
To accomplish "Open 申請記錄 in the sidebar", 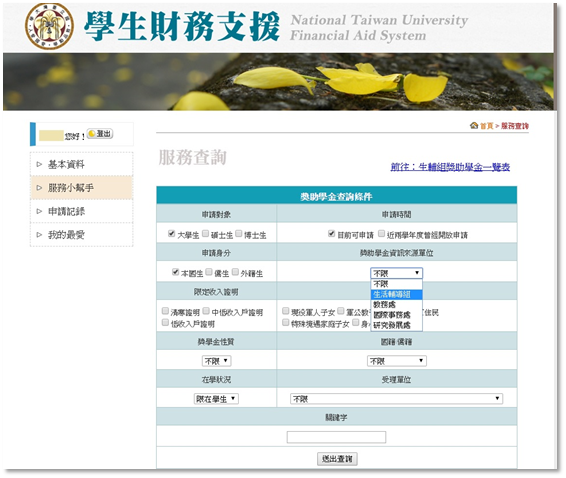I will tap(82, 211).
